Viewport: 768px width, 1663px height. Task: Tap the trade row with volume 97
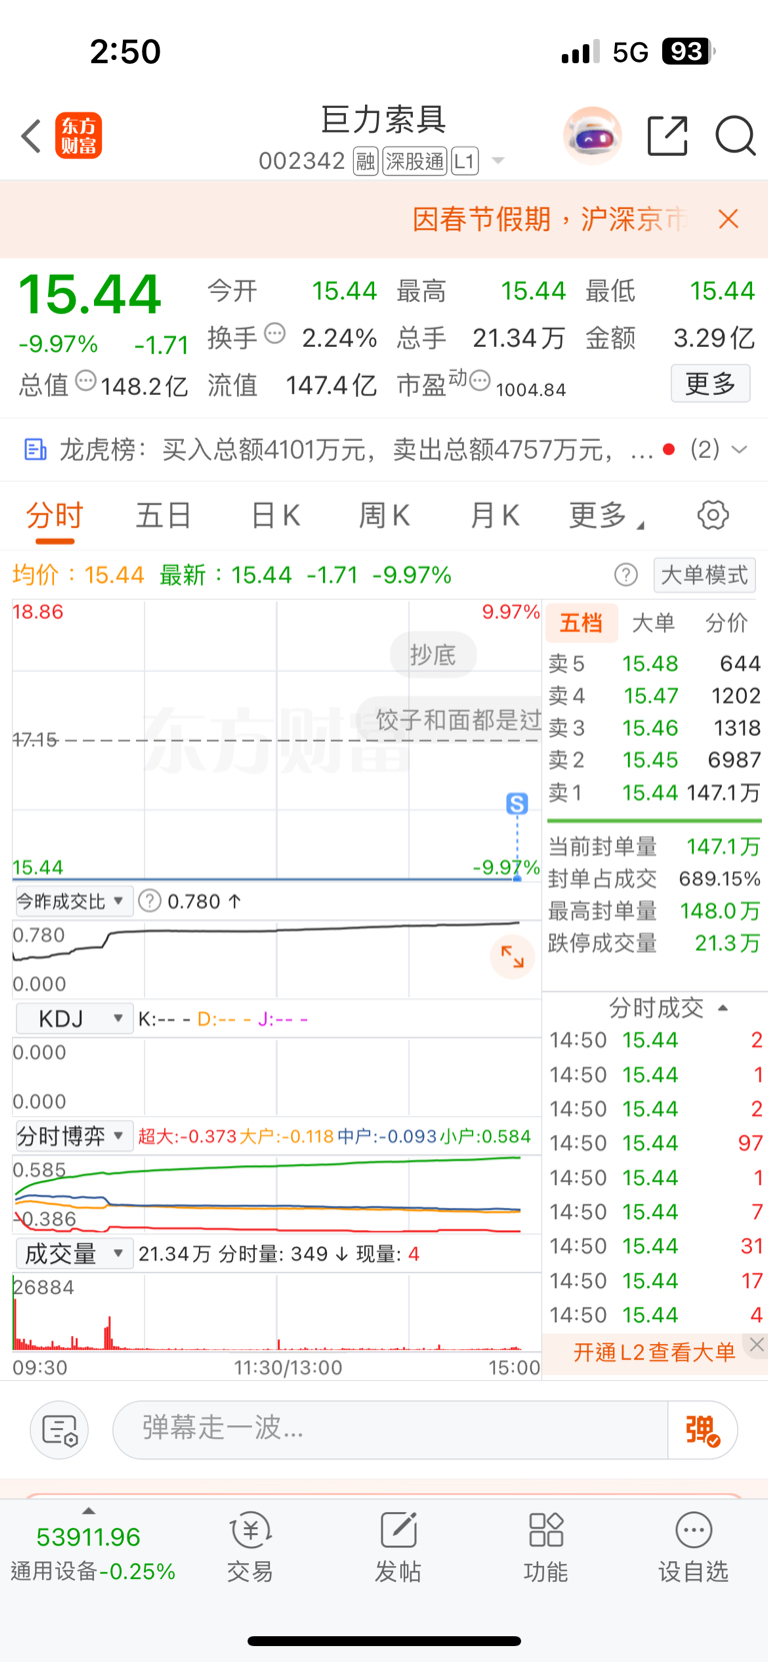tap(655, 1143)
